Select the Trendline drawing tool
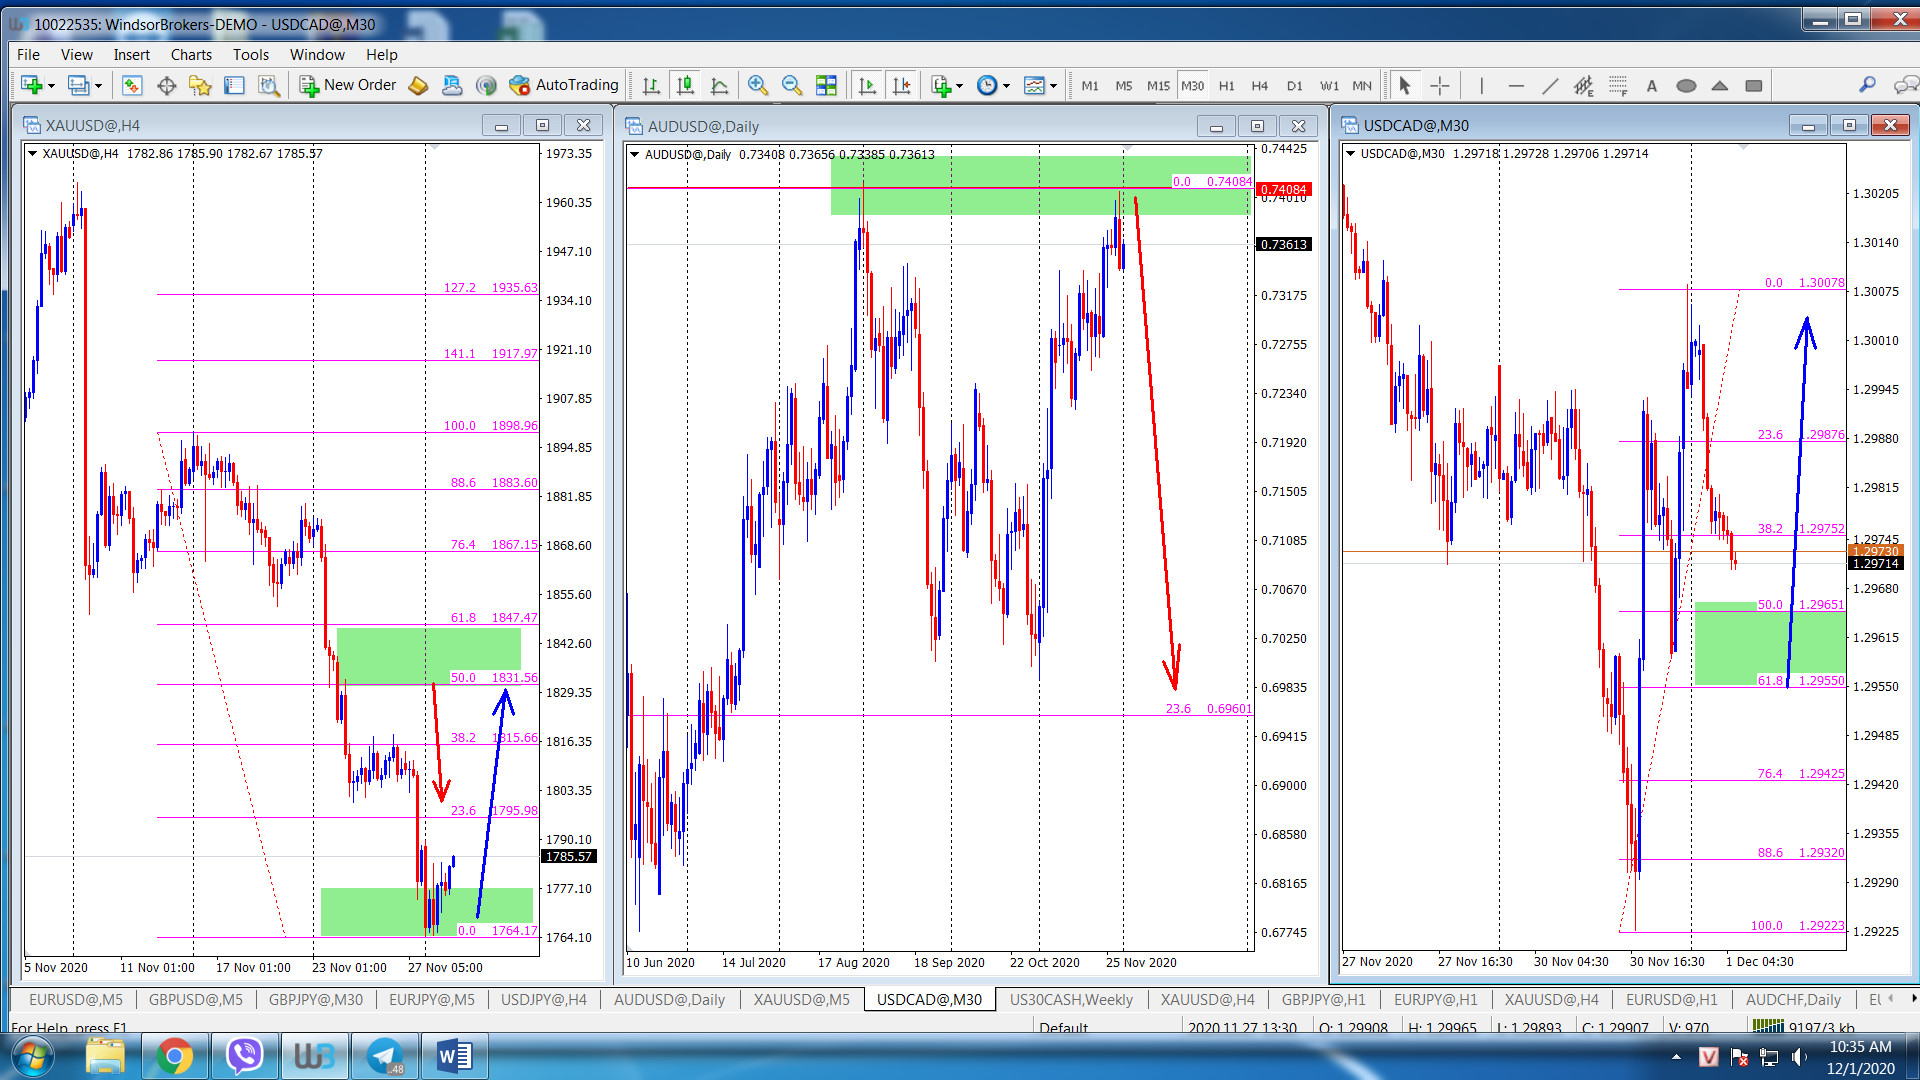This screenshot has height=1080, width=1920. [1550, 86]
